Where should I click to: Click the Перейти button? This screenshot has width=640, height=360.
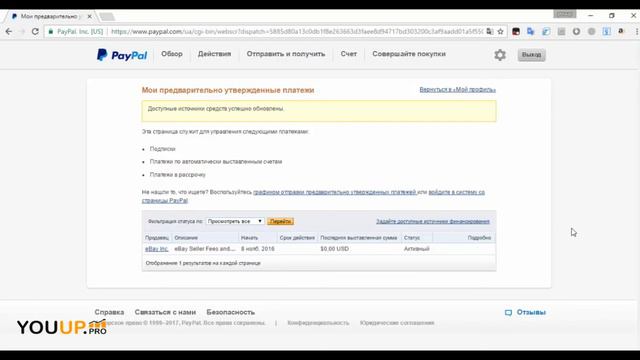point(280,221)
